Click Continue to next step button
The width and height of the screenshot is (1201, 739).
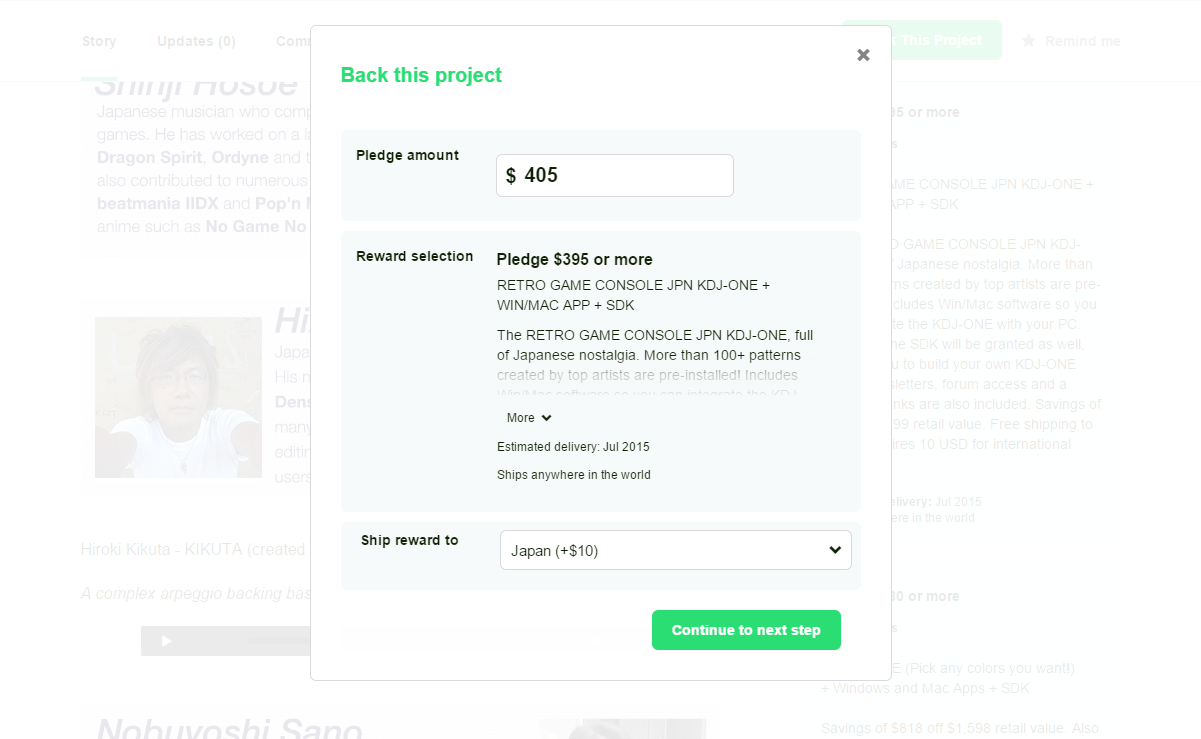746,630
